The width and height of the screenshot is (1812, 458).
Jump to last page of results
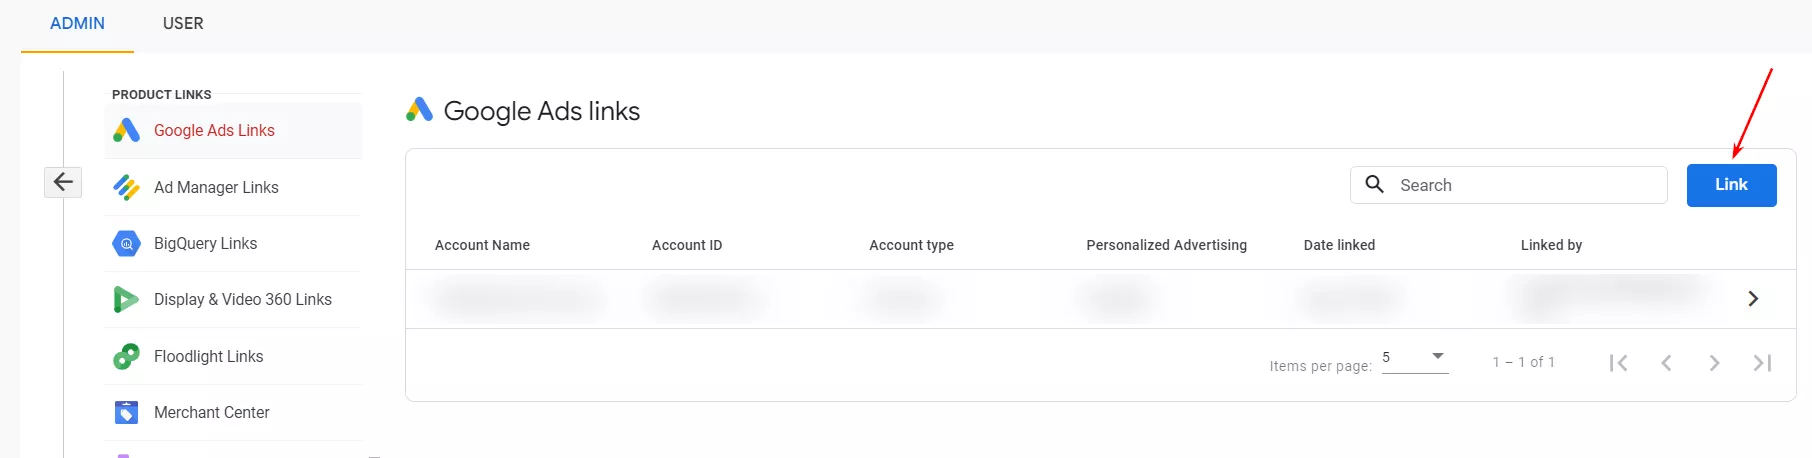click(x=1762, y=363)
